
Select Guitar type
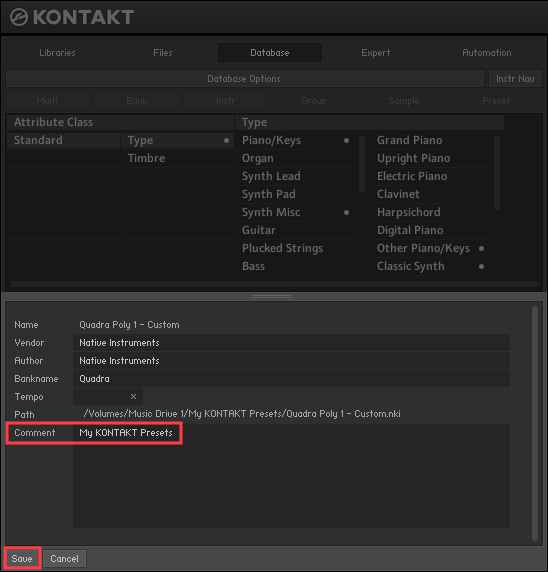295,230
